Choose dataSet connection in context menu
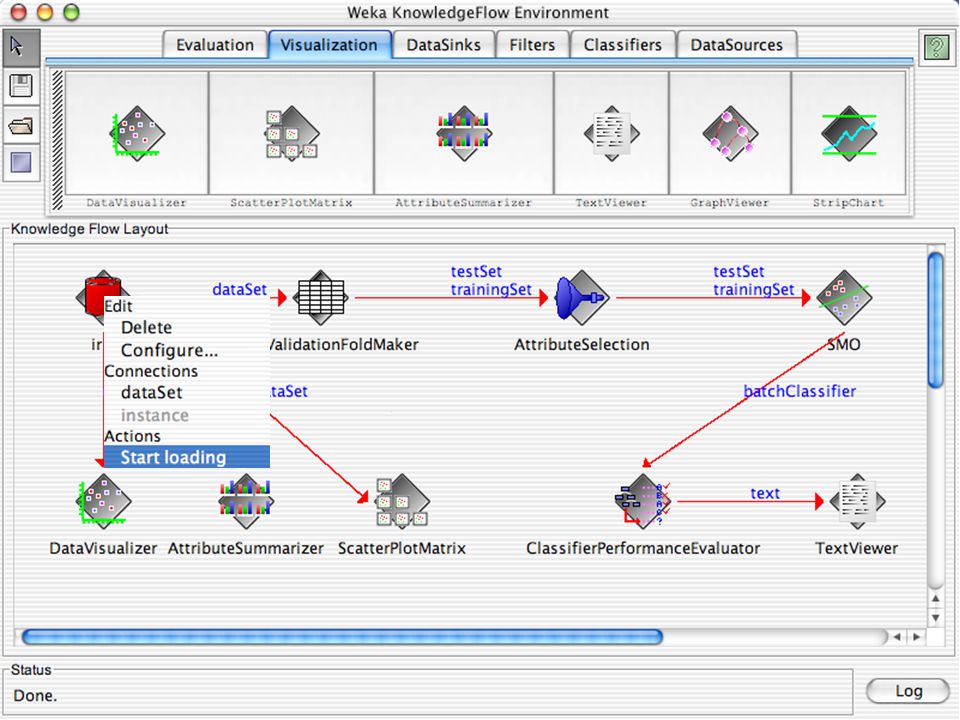This screenshot has height=720, width=960. click(x=187, y=392)
